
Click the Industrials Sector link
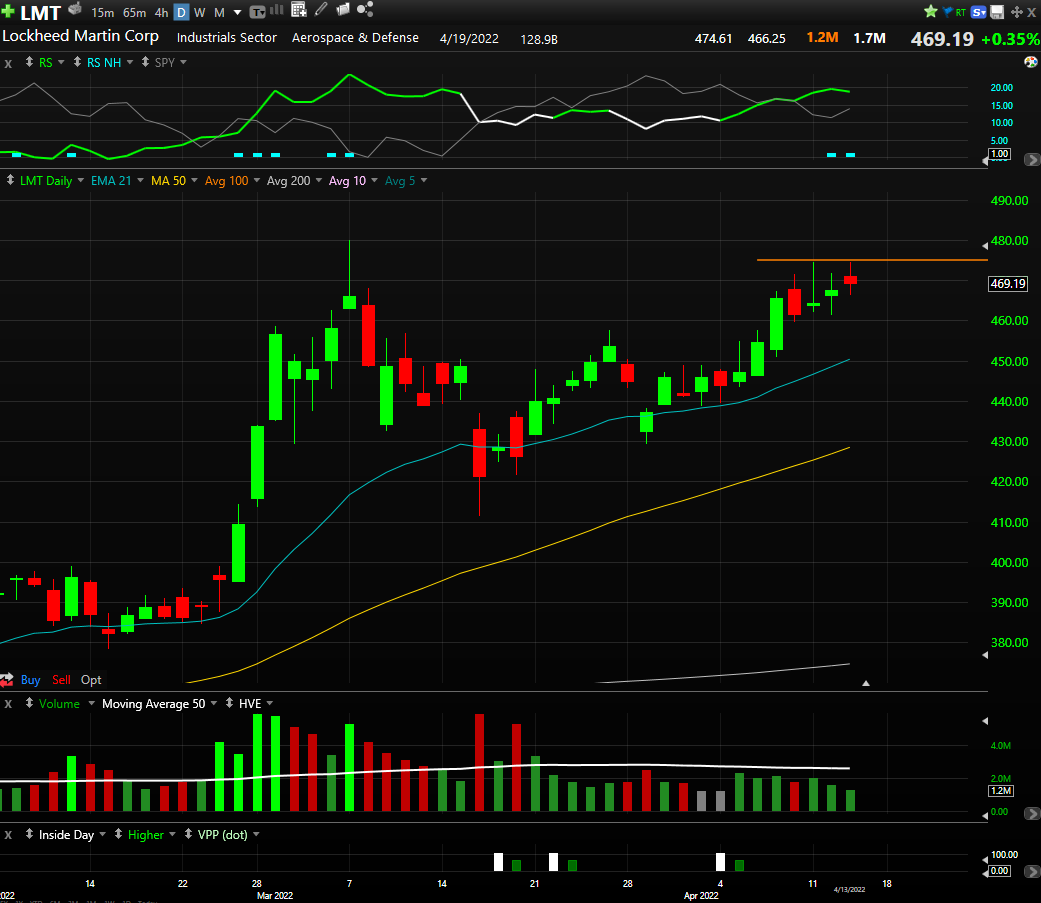[x=226, y=38]
